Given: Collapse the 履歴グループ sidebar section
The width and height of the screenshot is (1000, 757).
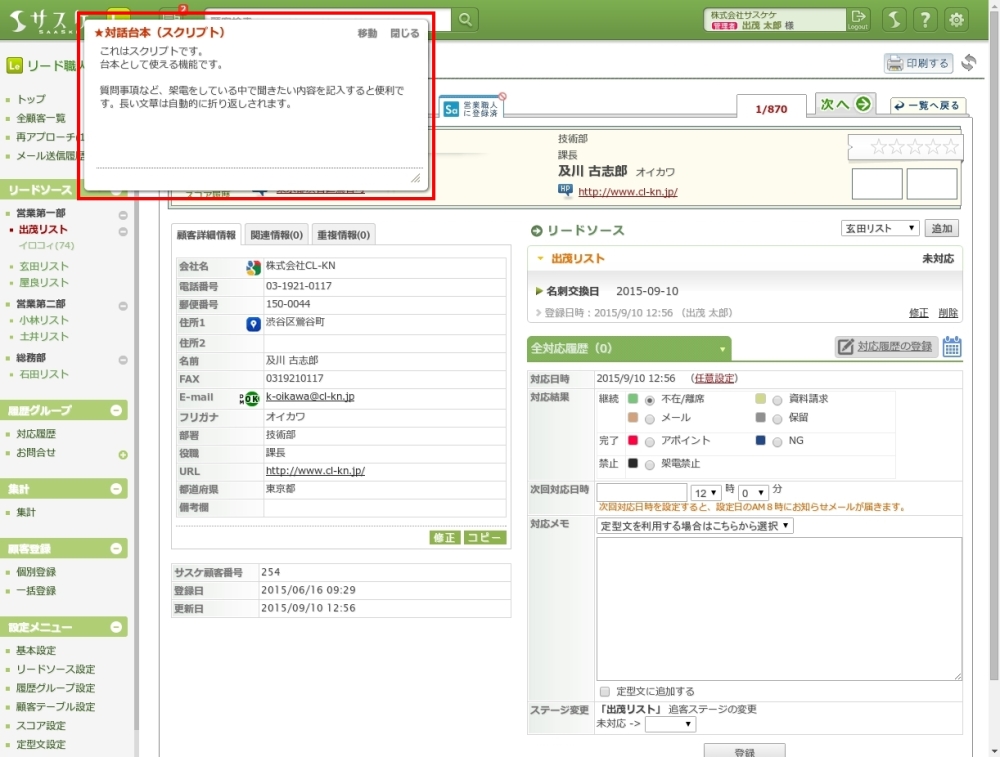Looking at the screenshot, I should pyautogui.click(x=117, y=411).
